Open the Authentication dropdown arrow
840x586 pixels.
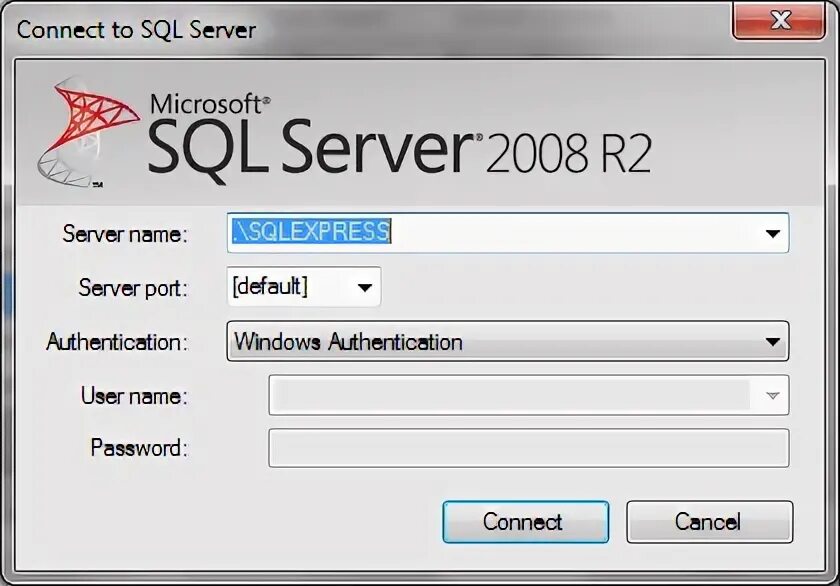point(772,342)
